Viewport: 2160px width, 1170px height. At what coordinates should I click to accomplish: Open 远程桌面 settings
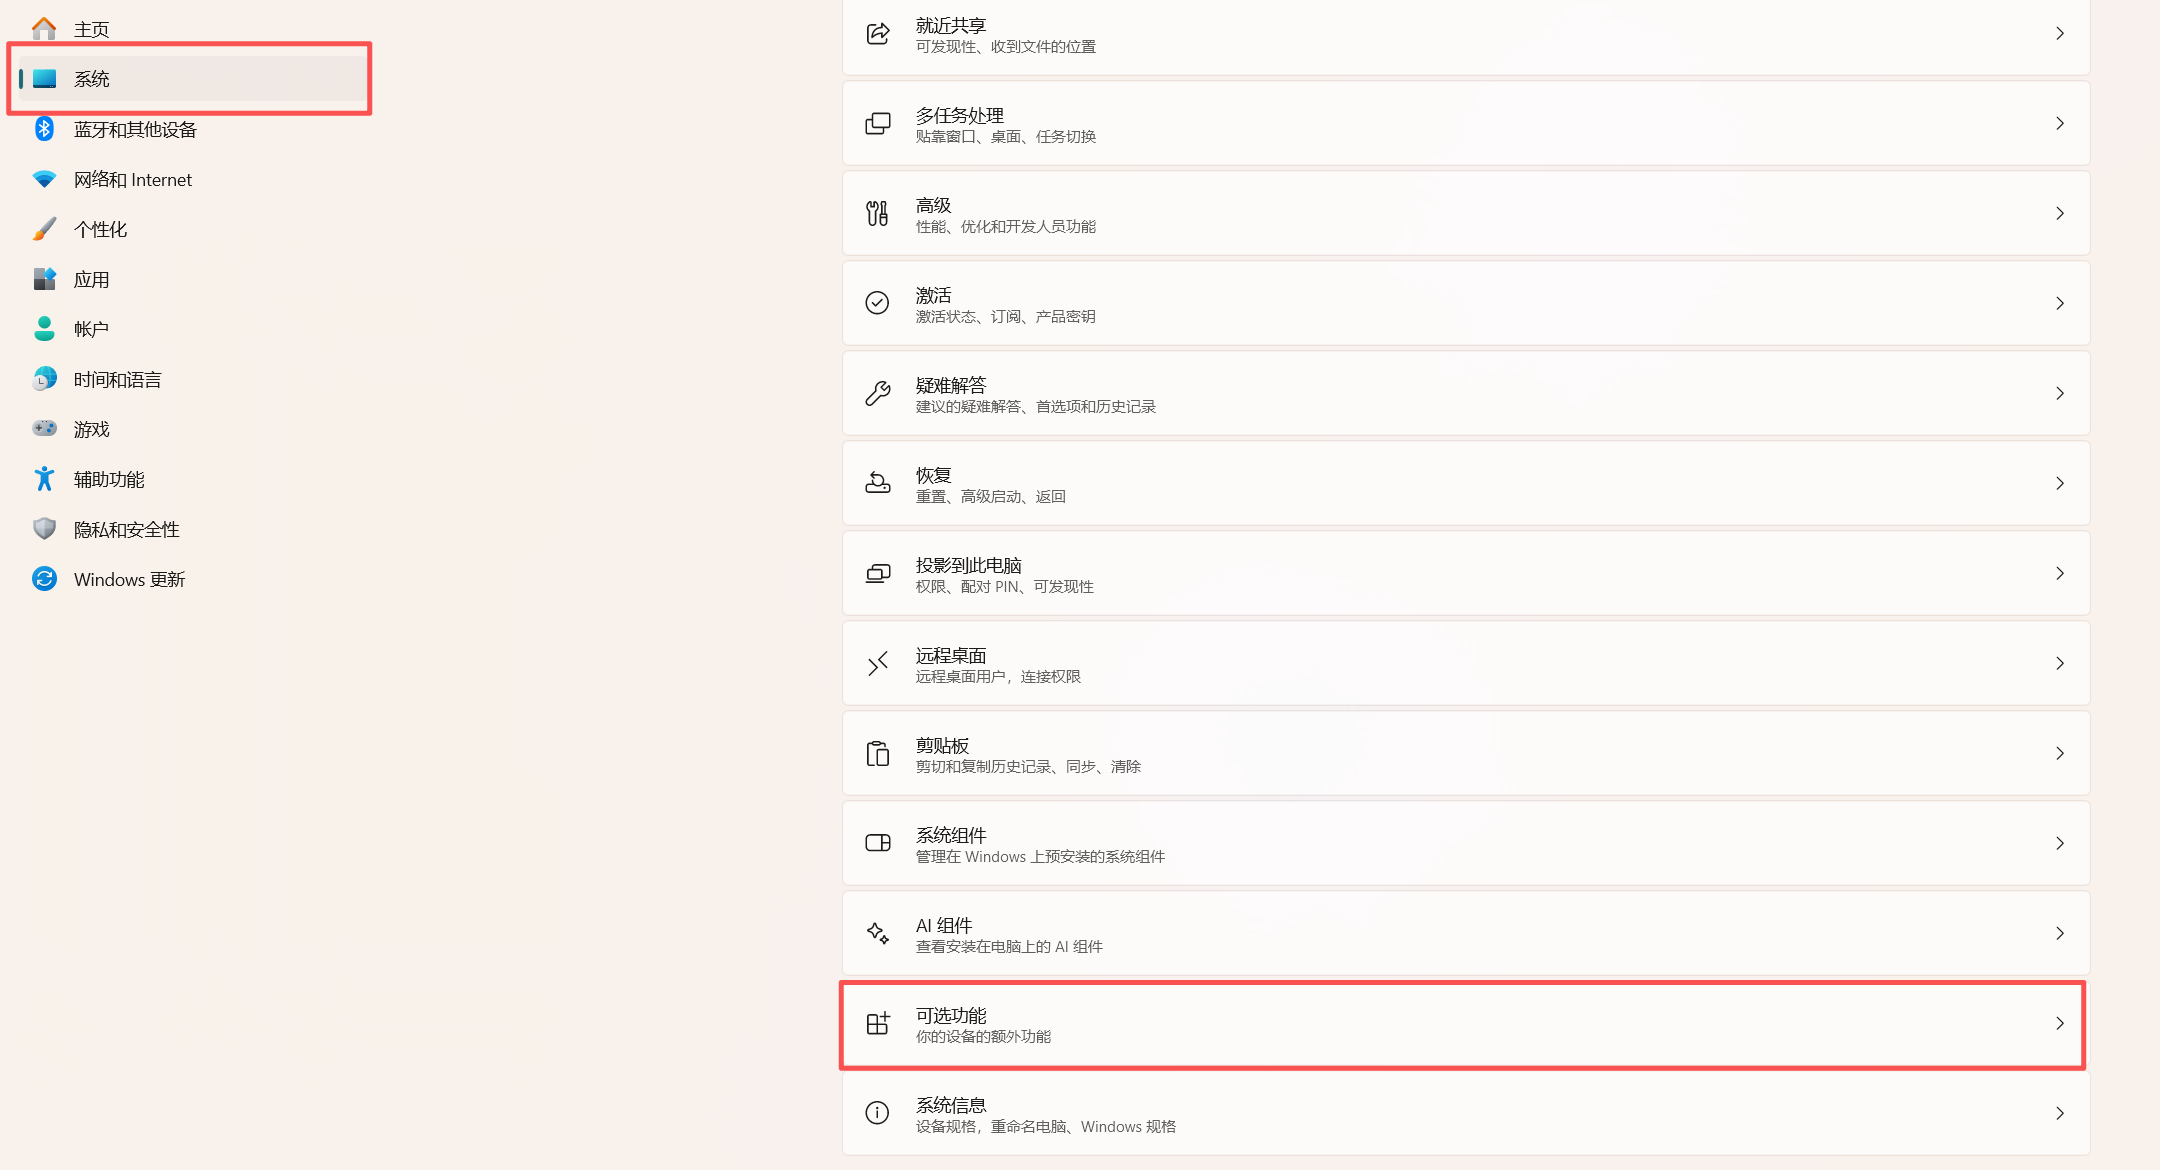[1460, 664]
